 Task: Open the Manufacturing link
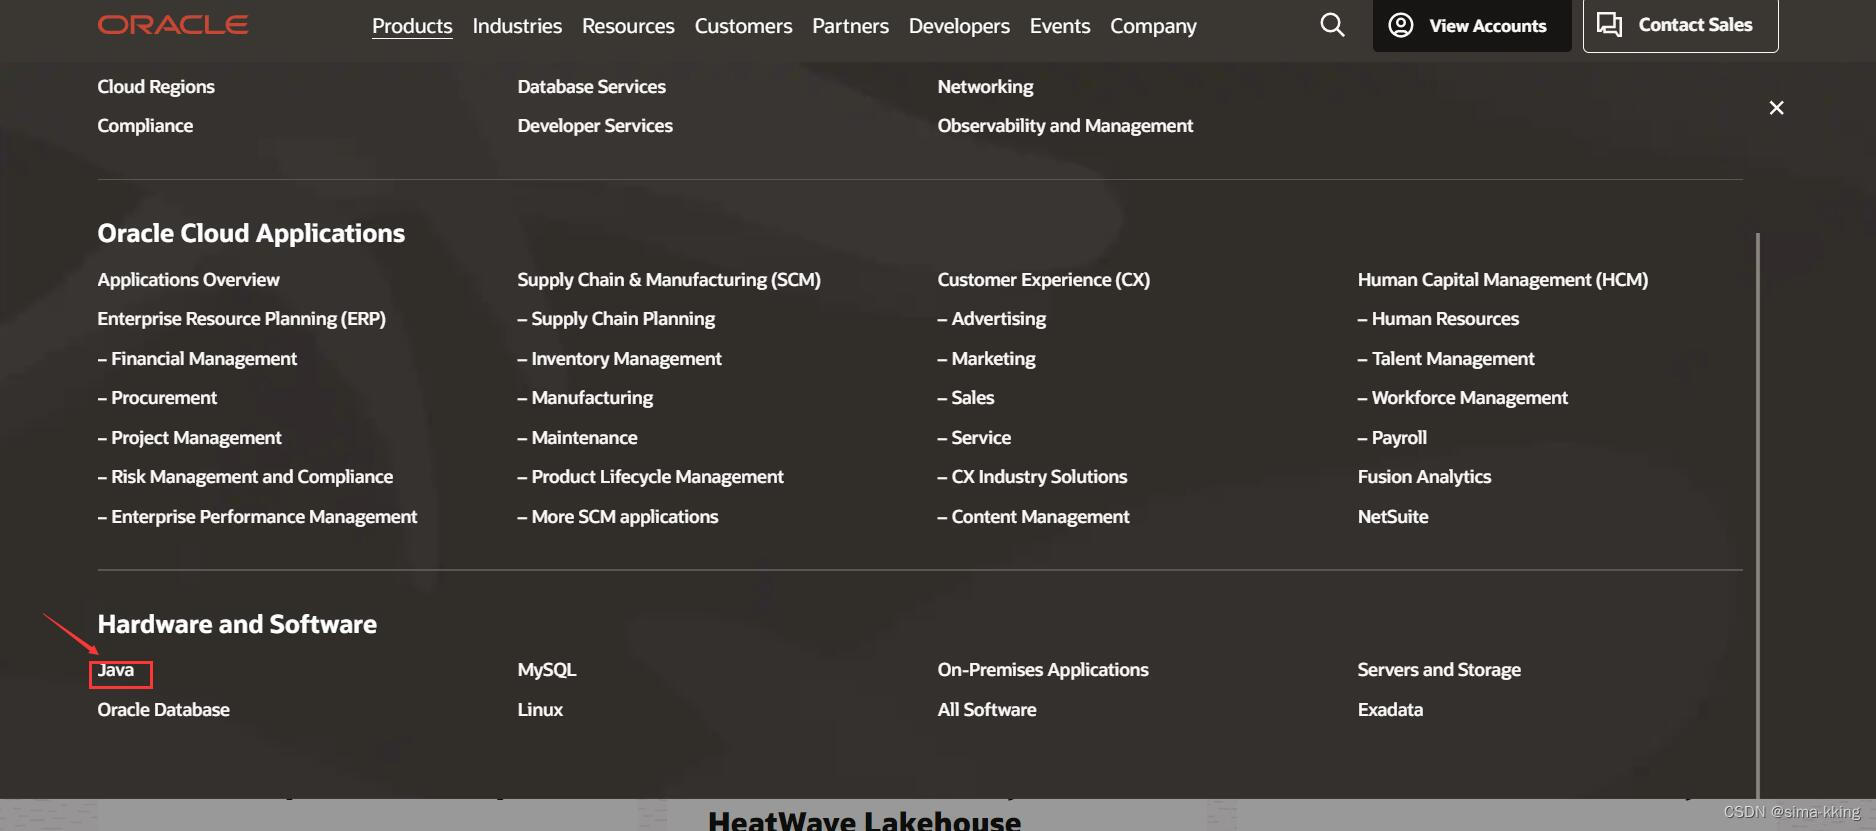coord(585,398)
